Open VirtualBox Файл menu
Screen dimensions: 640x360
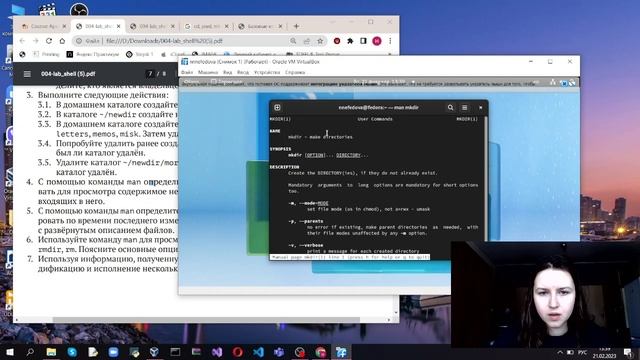click(187, 72)
